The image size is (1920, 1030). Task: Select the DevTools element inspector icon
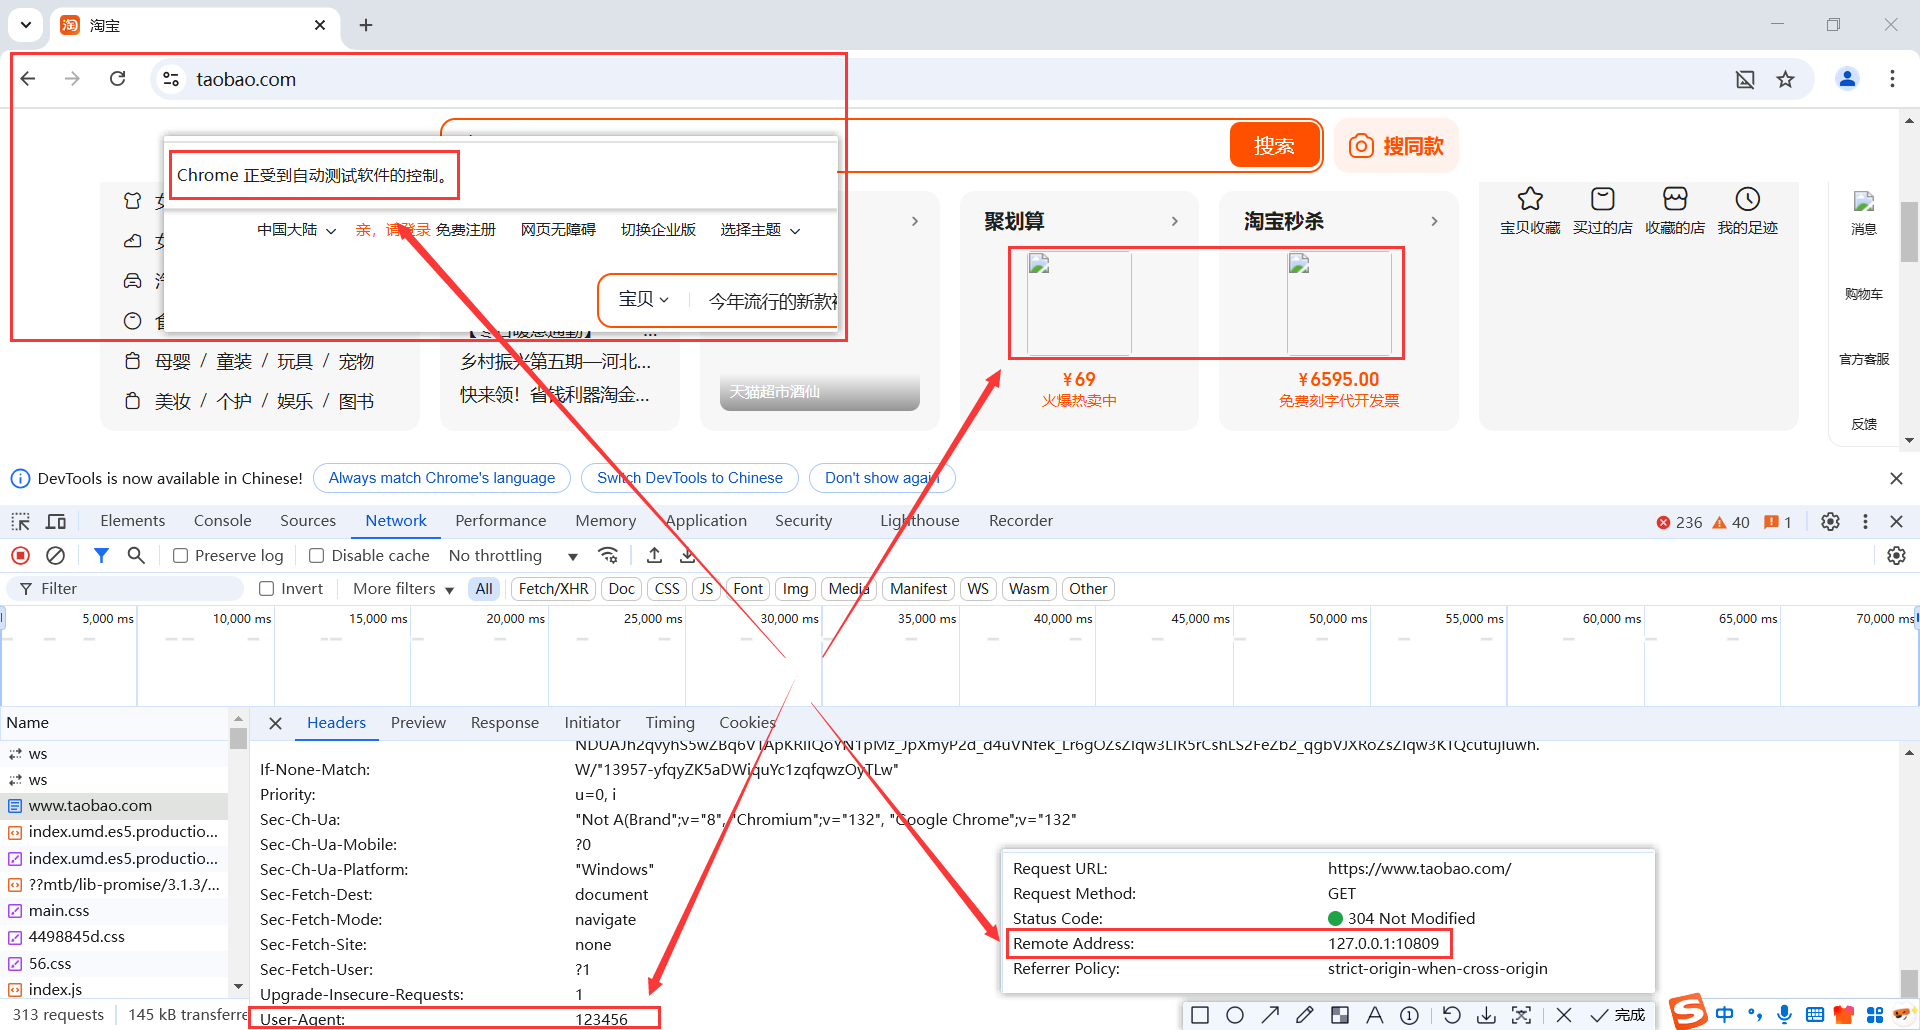point(21,521)
